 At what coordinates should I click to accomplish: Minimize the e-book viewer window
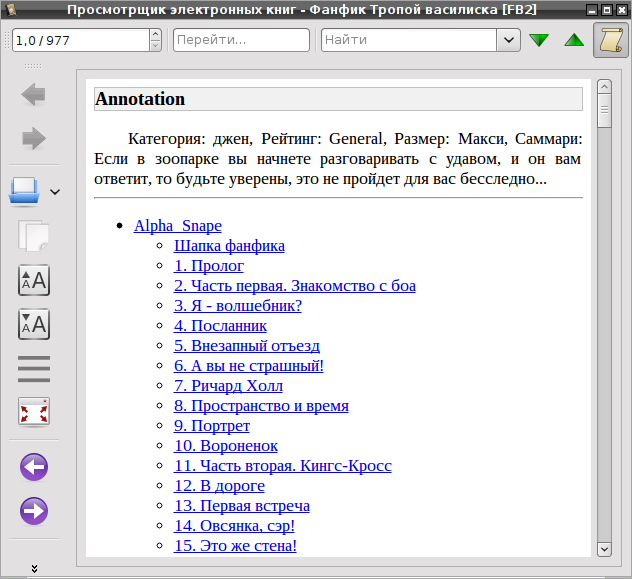(592, 10)
